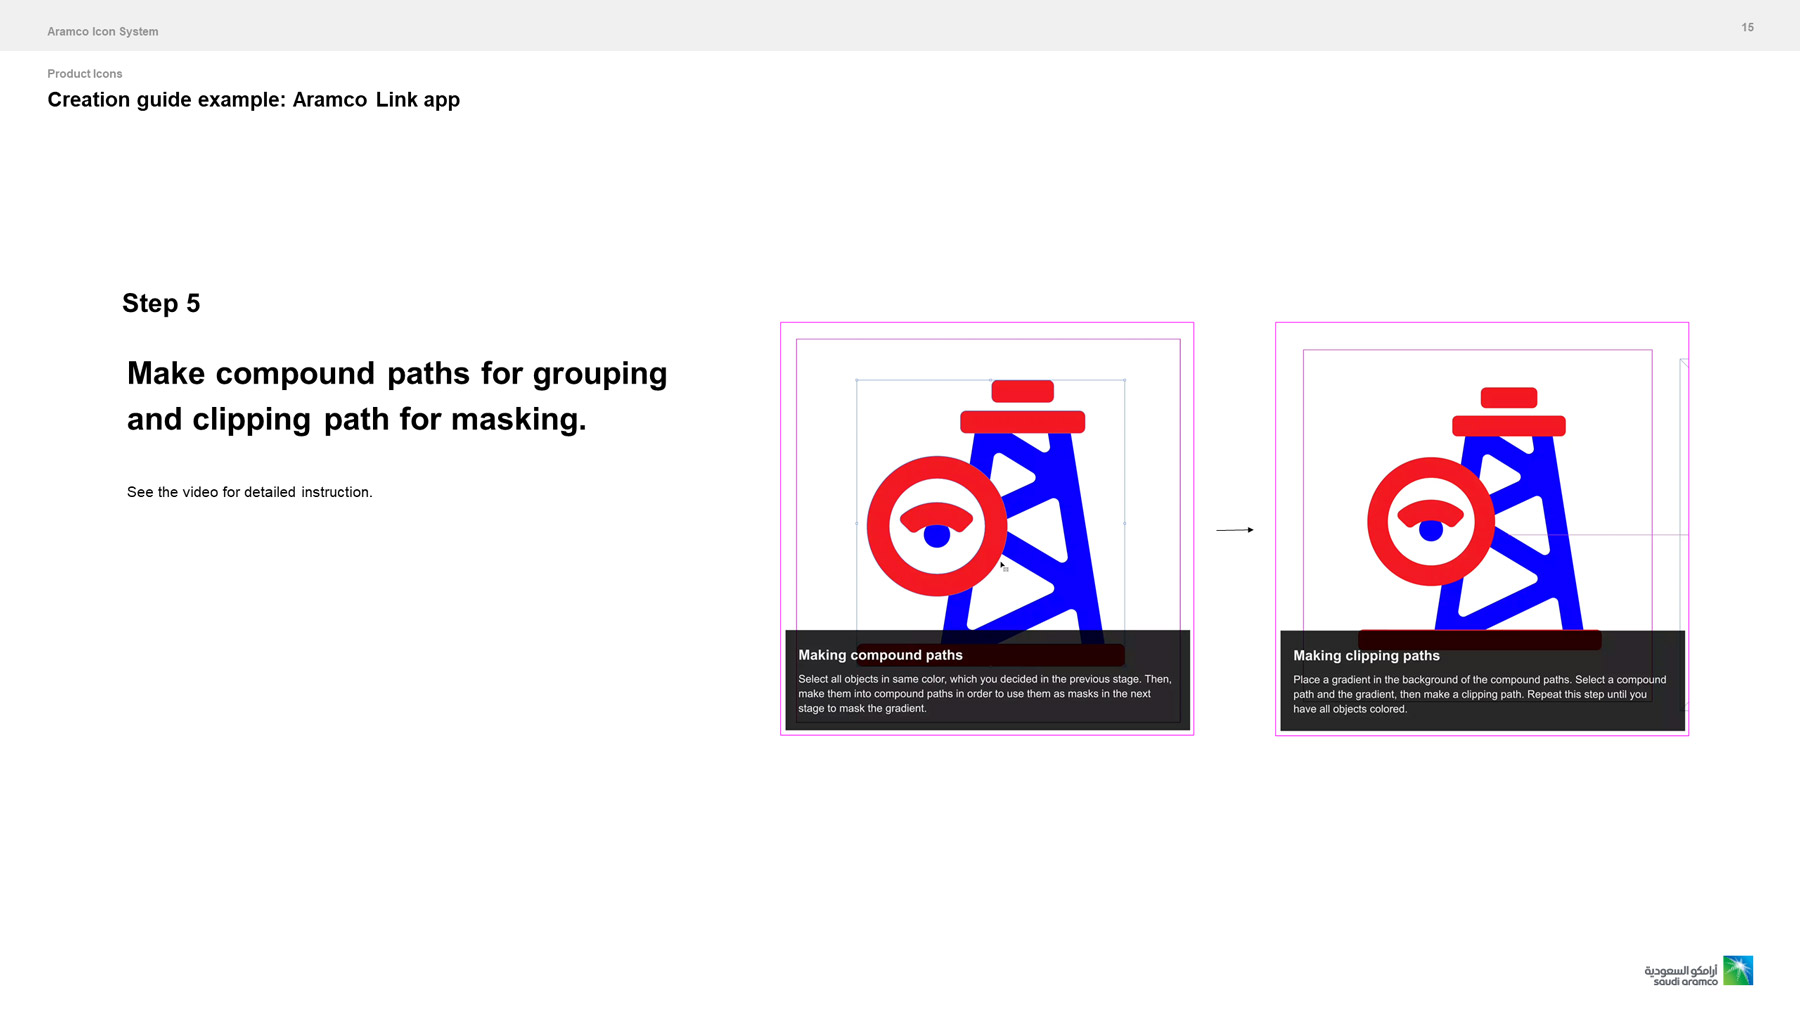This screenshot has height=1013, width=1800.
Task: Click 'See the video for detailed instruction' text
Action: pos(249,492)
